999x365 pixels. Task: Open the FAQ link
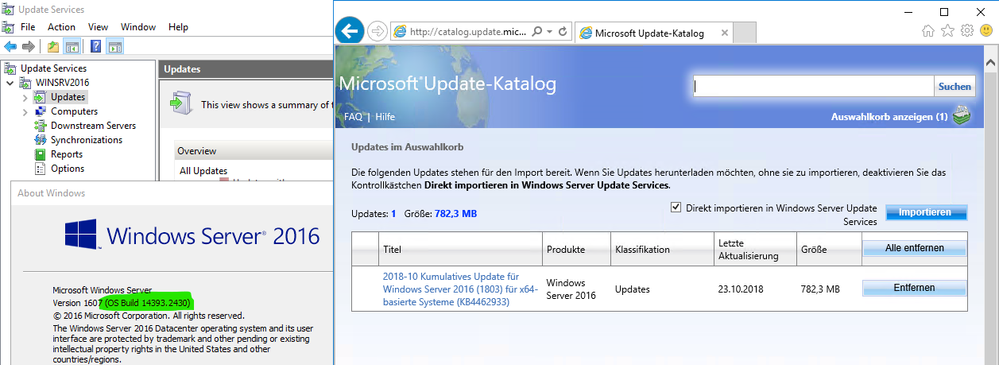353,117
